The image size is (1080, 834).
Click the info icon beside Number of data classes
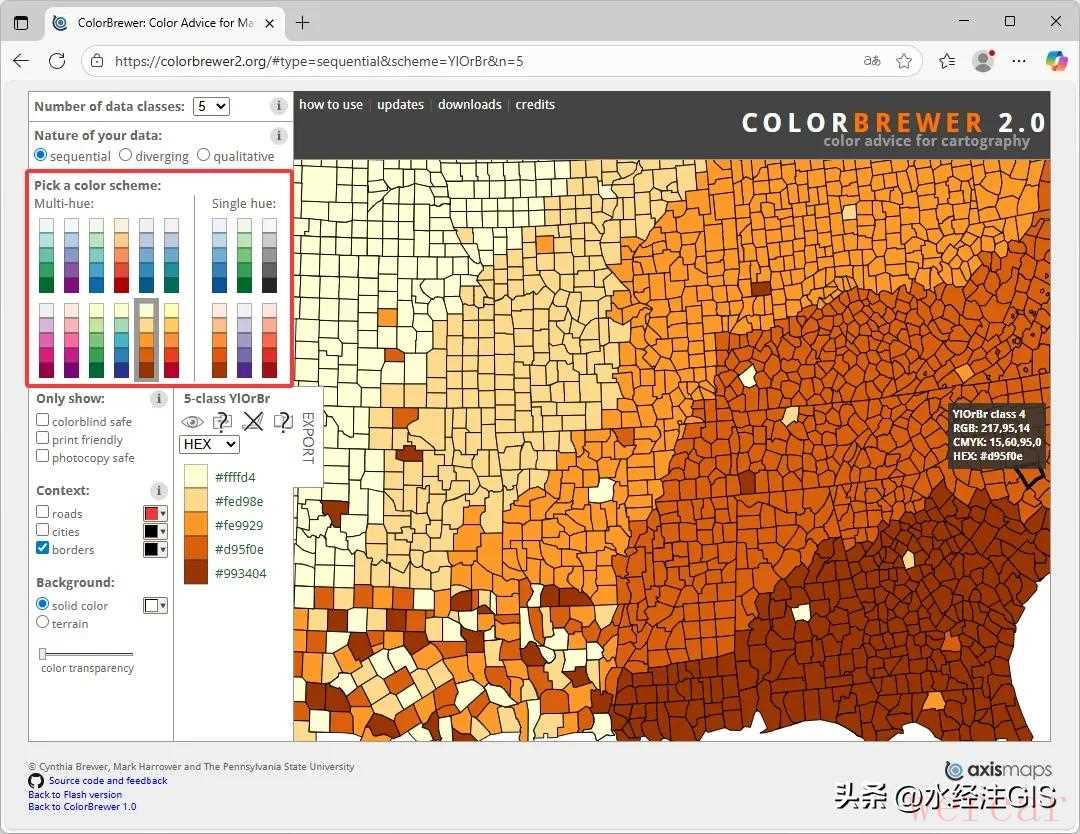pyautogui.click(x=279, y=106)
